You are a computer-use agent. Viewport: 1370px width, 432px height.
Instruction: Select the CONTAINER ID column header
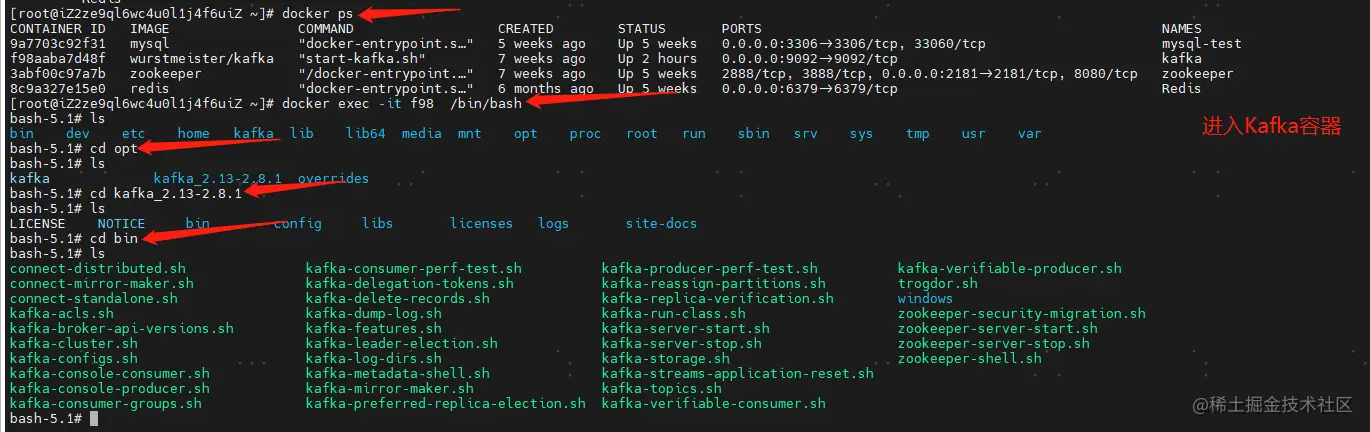coord(57,28)
